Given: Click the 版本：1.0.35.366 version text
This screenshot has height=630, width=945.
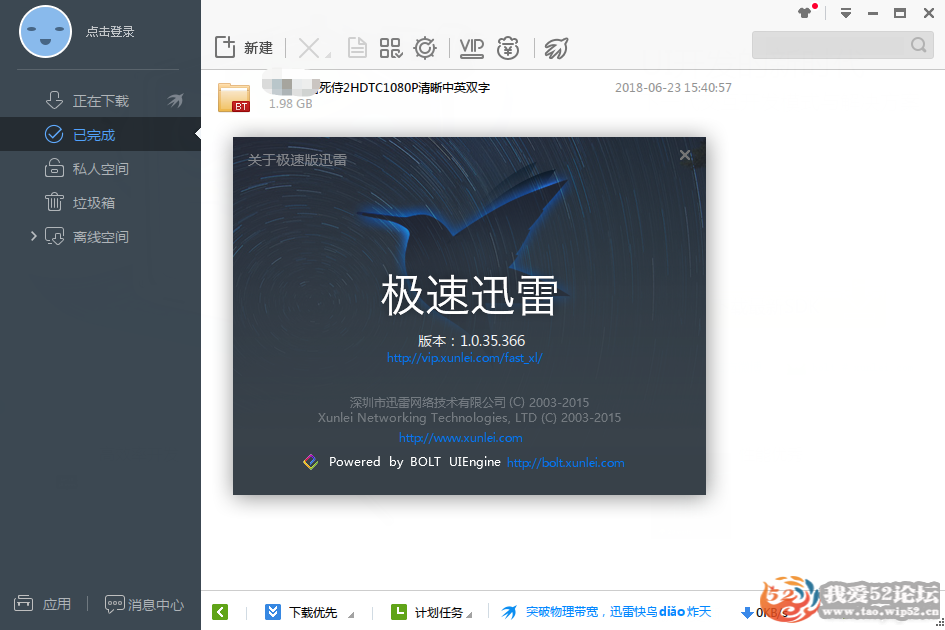Looking at the screenshot, I should (471, 341).
